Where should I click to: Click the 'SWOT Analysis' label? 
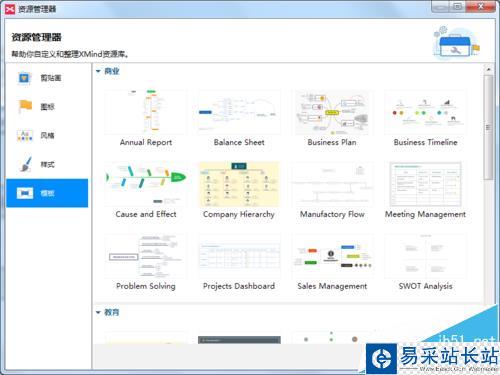coord(425,286)
